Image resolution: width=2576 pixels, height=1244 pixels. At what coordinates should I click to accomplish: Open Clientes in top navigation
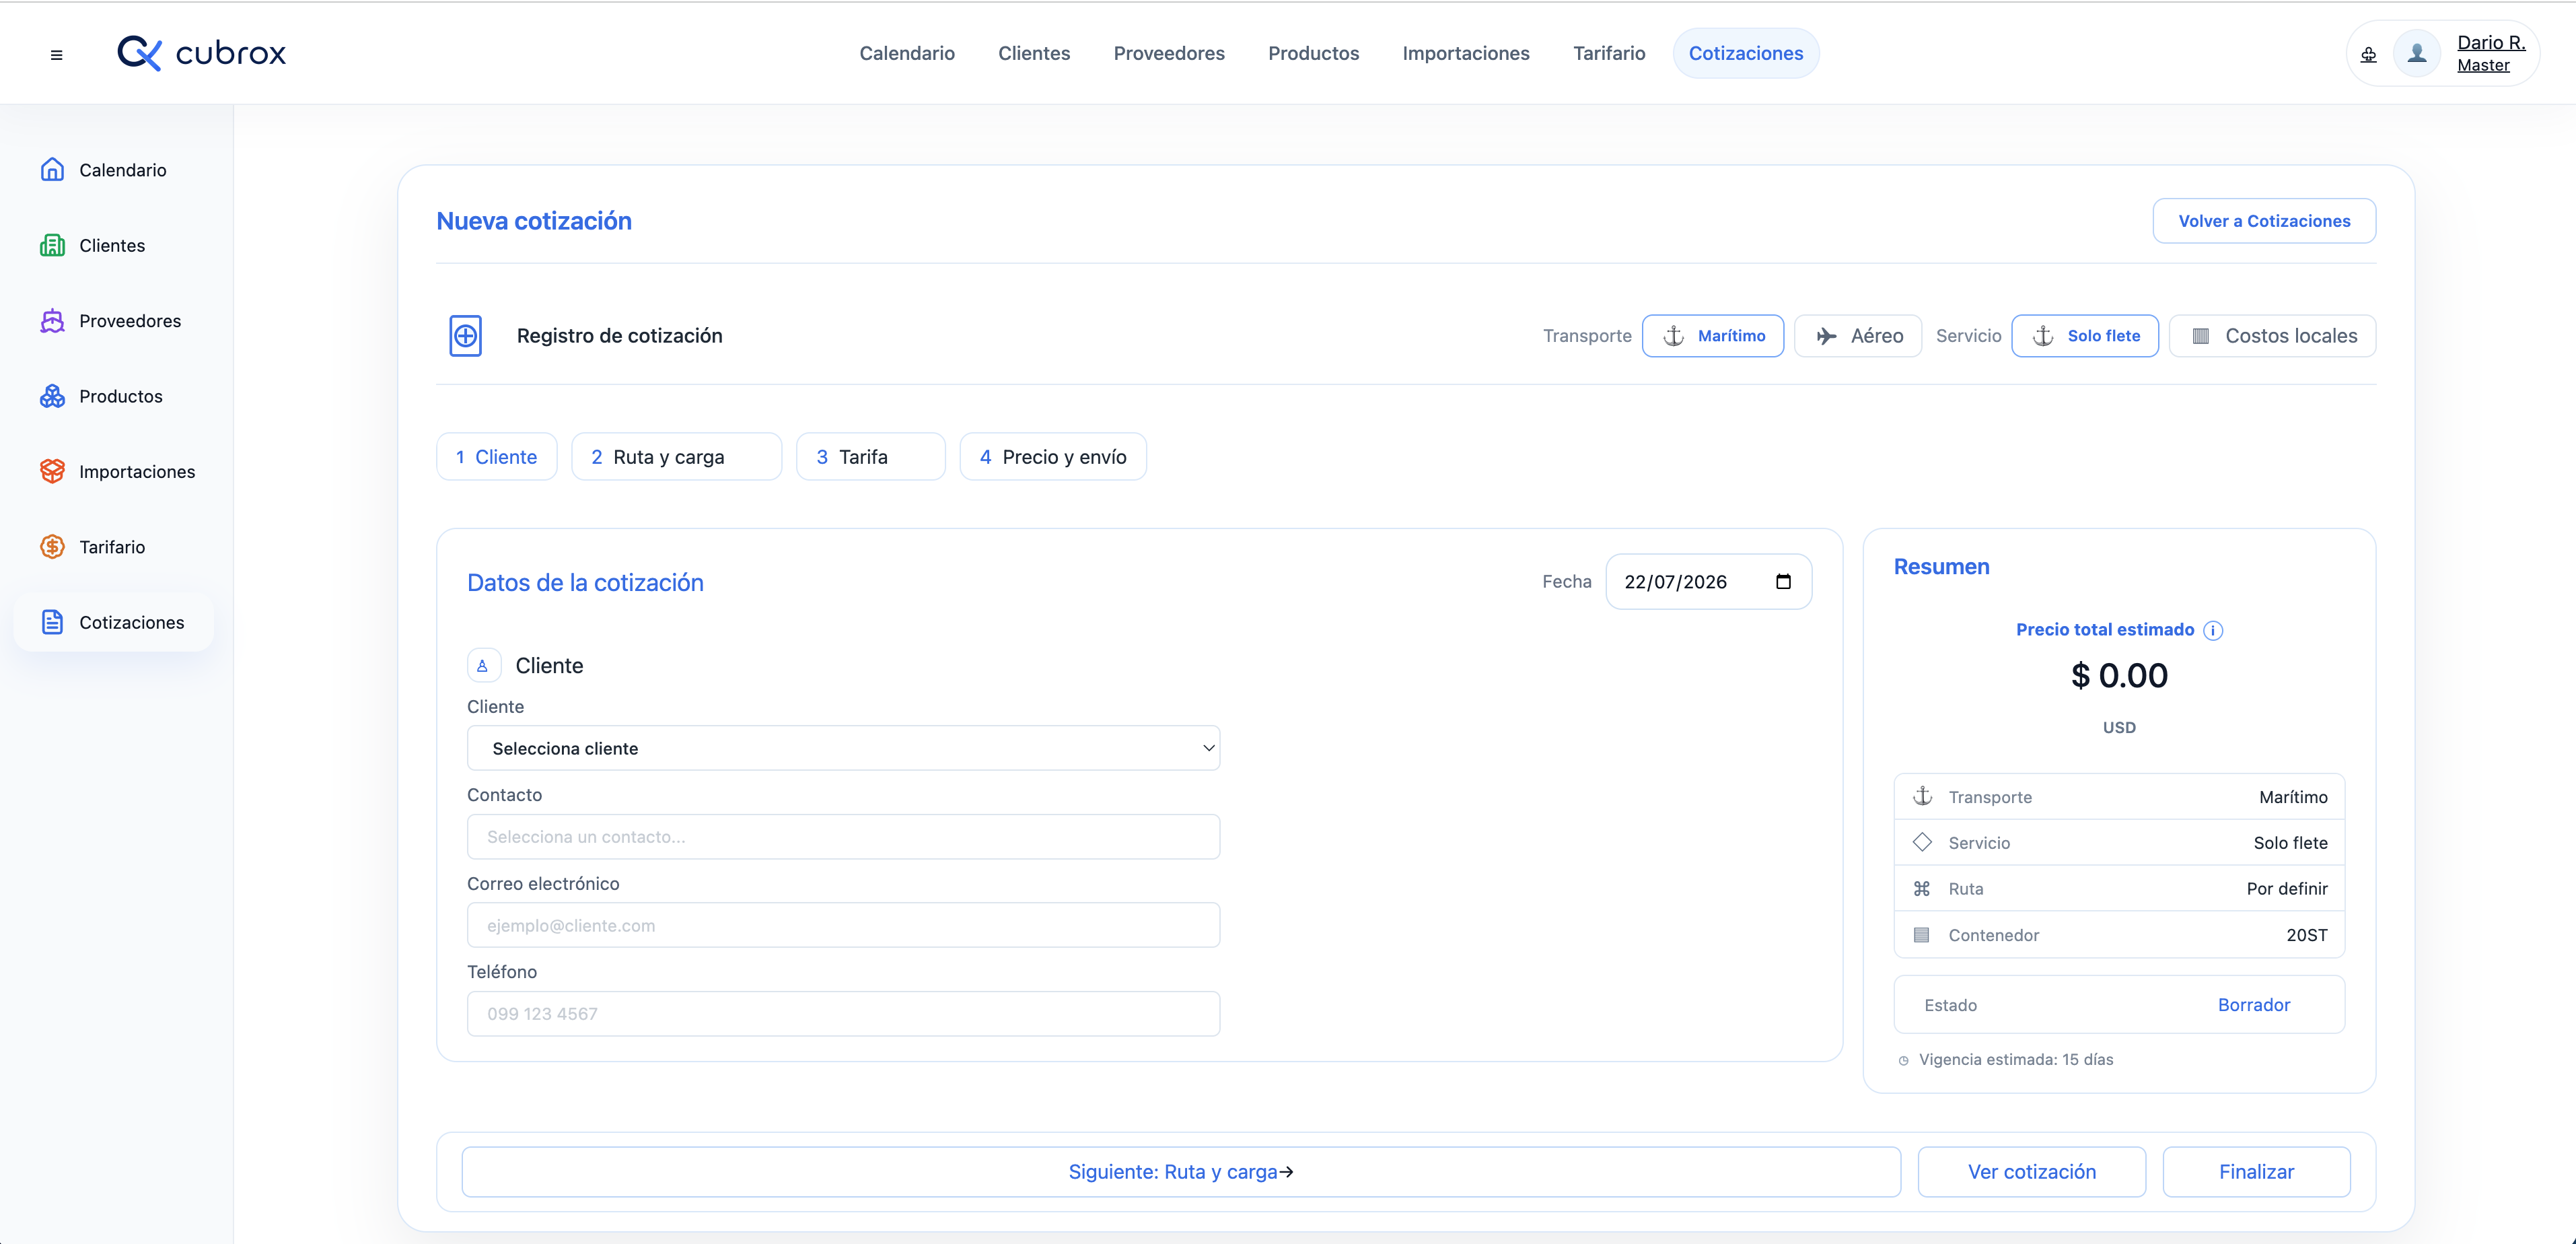coord(1034,53)
